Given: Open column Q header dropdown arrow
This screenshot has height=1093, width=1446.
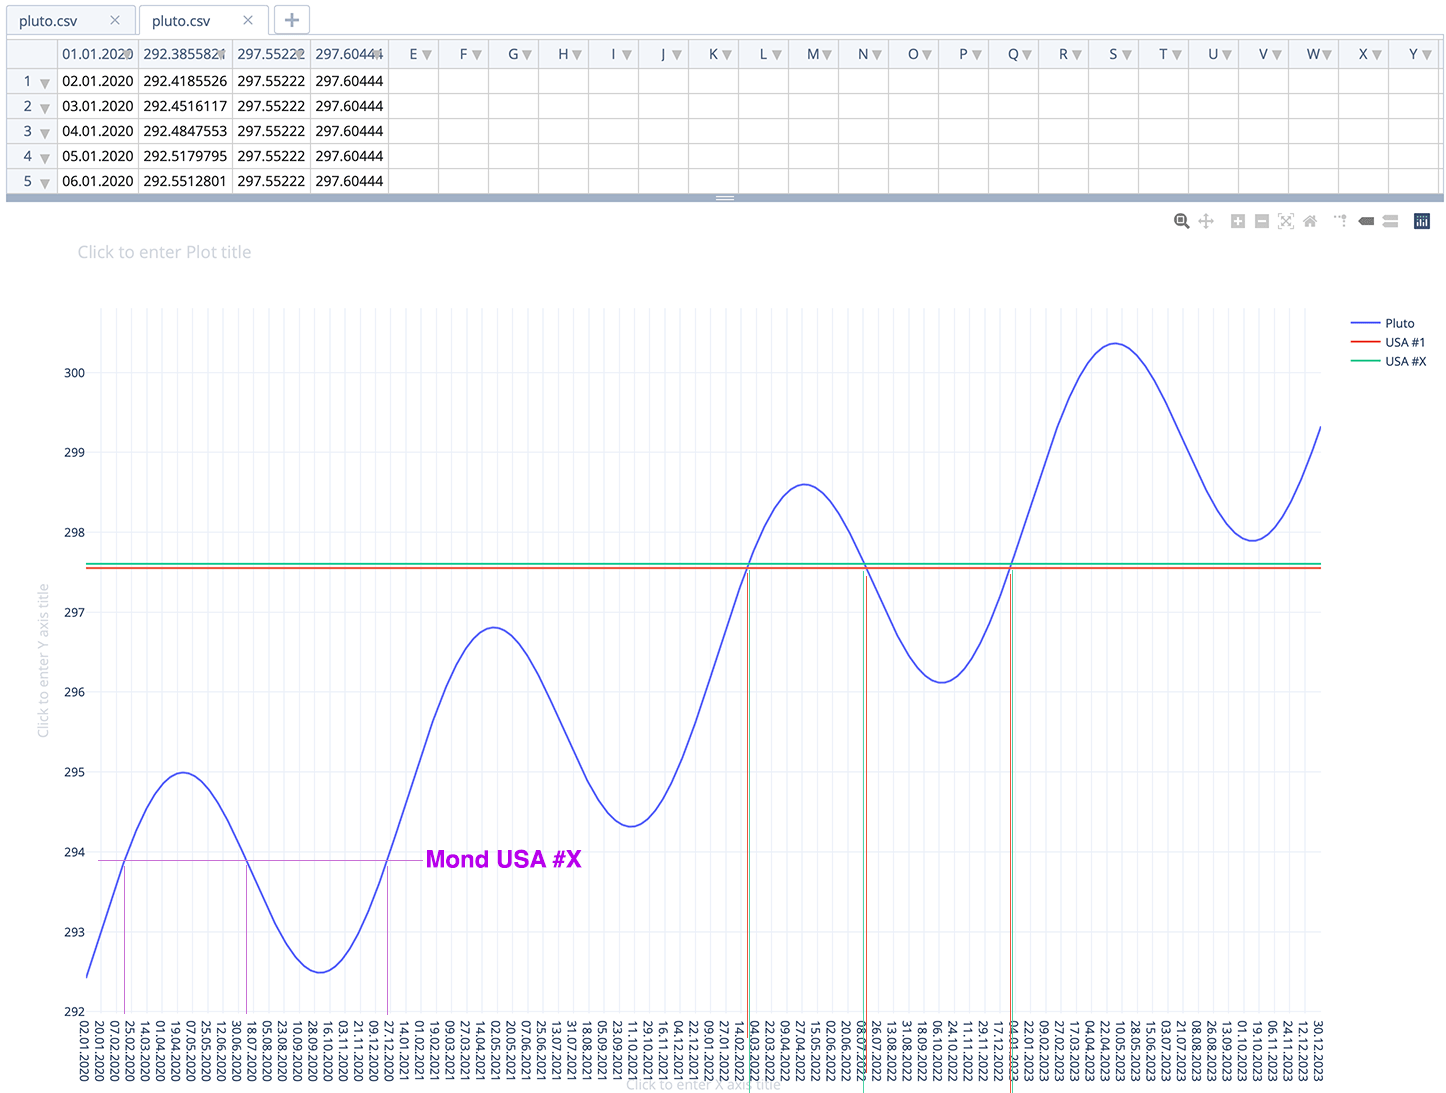Looking at the screenshot, I should (x=1027, y=55).
